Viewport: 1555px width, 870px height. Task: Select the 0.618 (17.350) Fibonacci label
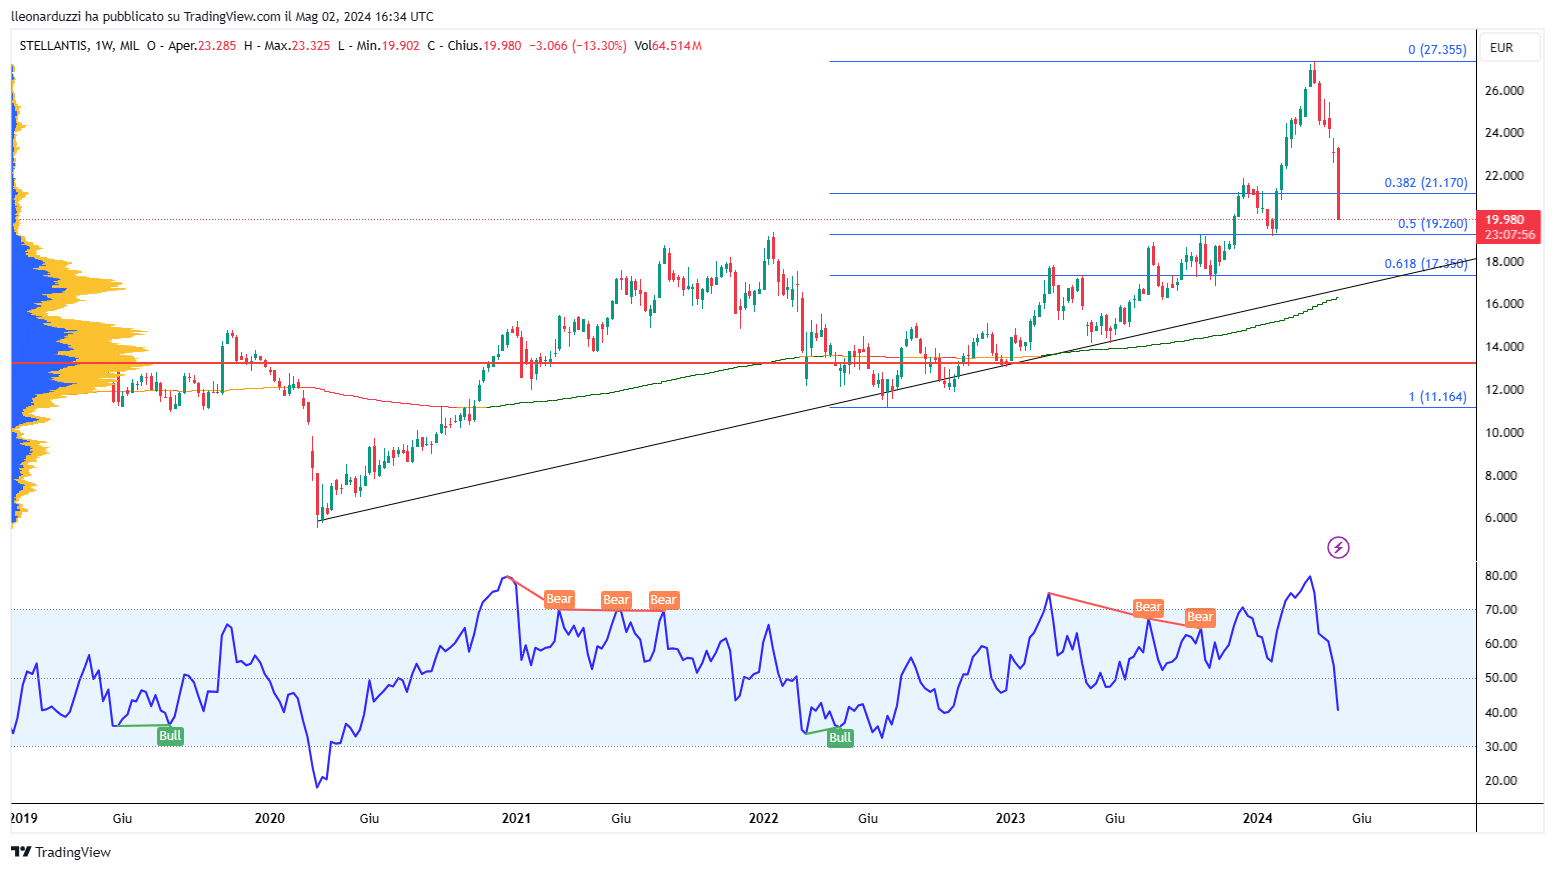click(1426, 263)
